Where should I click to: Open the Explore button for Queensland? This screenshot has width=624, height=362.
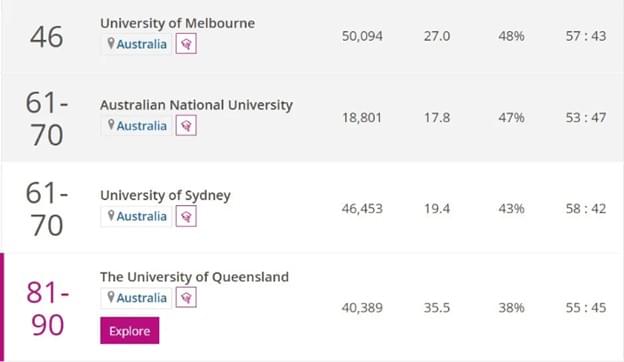point(130,331)
